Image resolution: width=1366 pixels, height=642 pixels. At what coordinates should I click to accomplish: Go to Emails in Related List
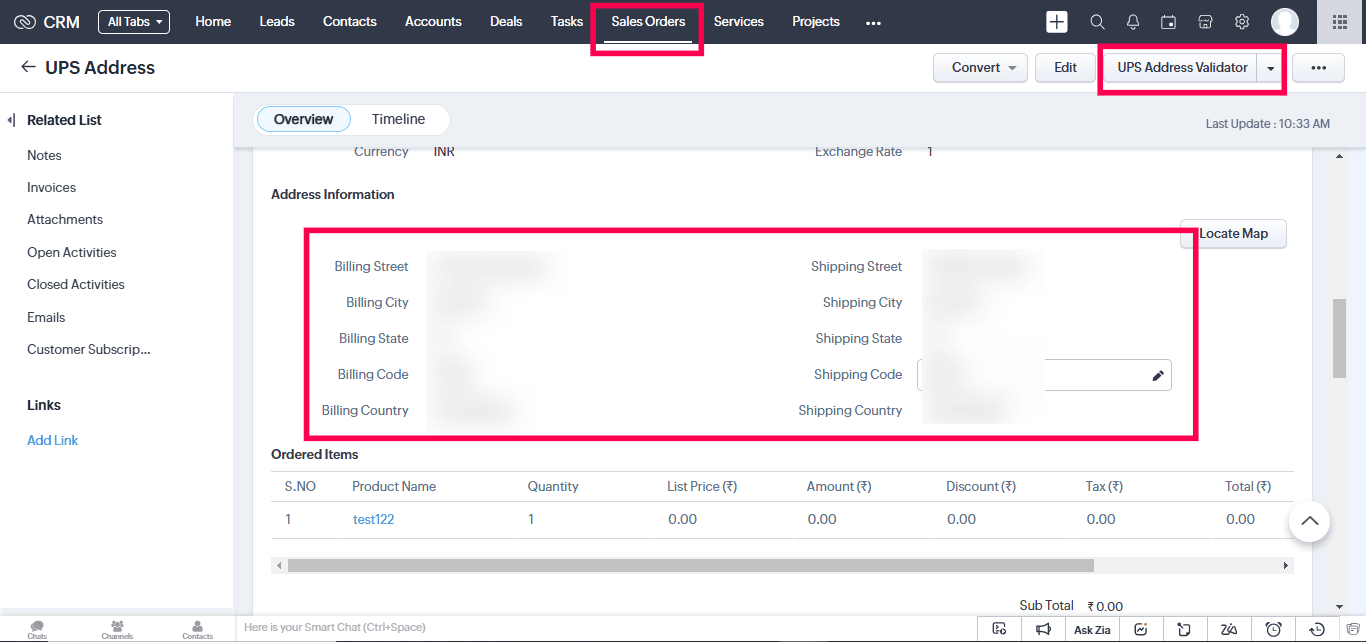click(x=46, y=317)
